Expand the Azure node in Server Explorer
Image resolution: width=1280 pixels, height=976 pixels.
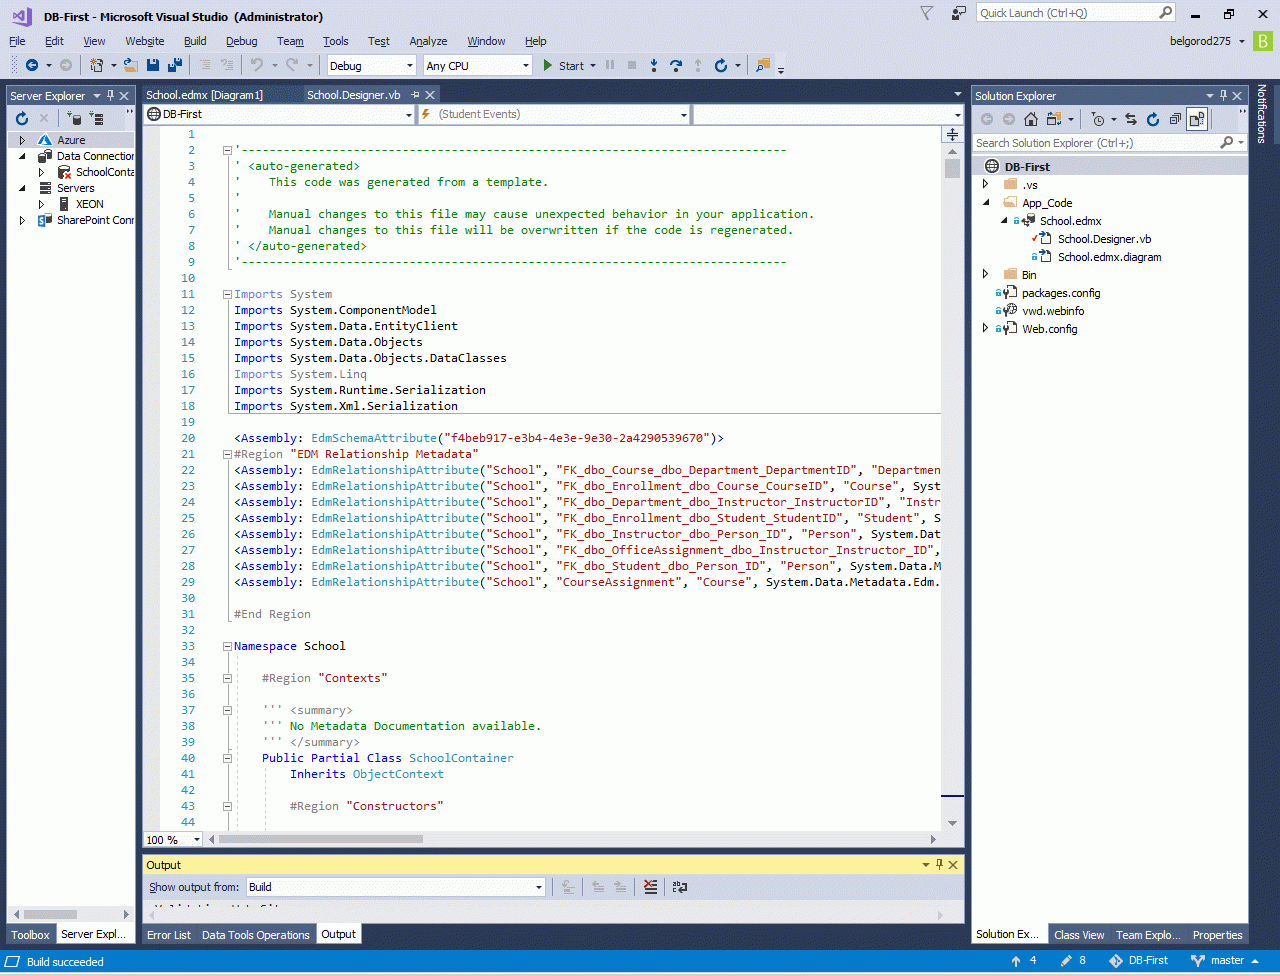[22, 140]
